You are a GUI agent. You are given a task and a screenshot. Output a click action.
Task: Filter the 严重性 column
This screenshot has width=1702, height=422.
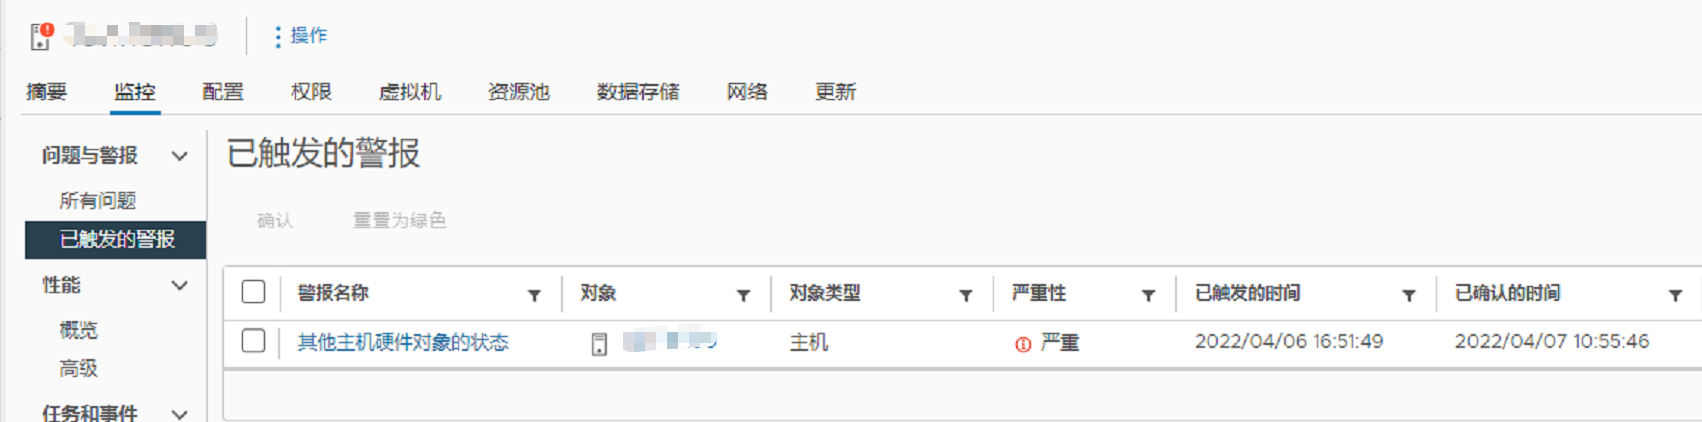coord(1148,295)
